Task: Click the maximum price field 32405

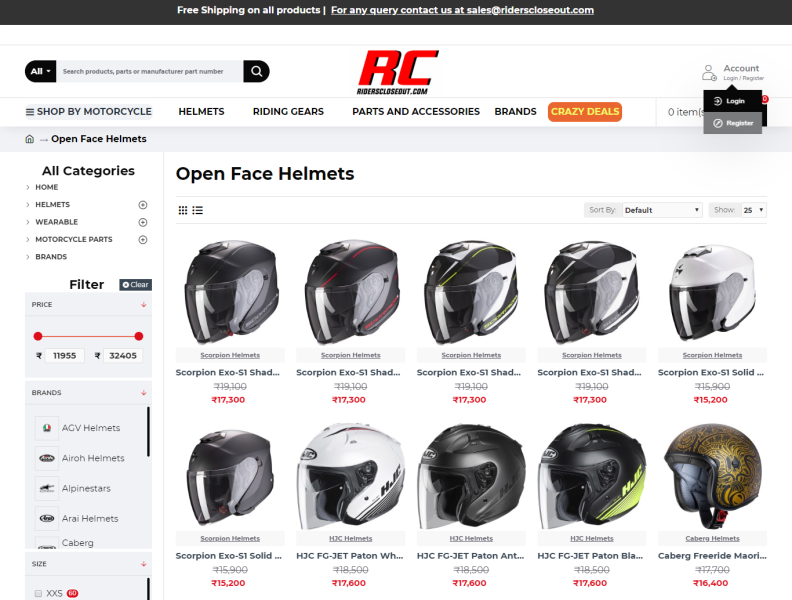Action: pos(123,356)
